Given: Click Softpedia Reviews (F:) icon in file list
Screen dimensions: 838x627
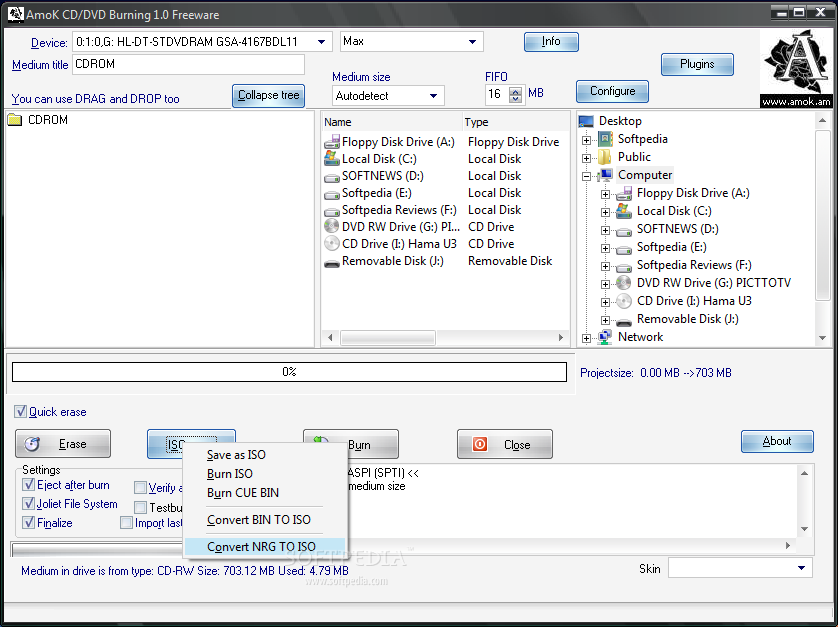Looking at the screenshot, I should (332, 211).
